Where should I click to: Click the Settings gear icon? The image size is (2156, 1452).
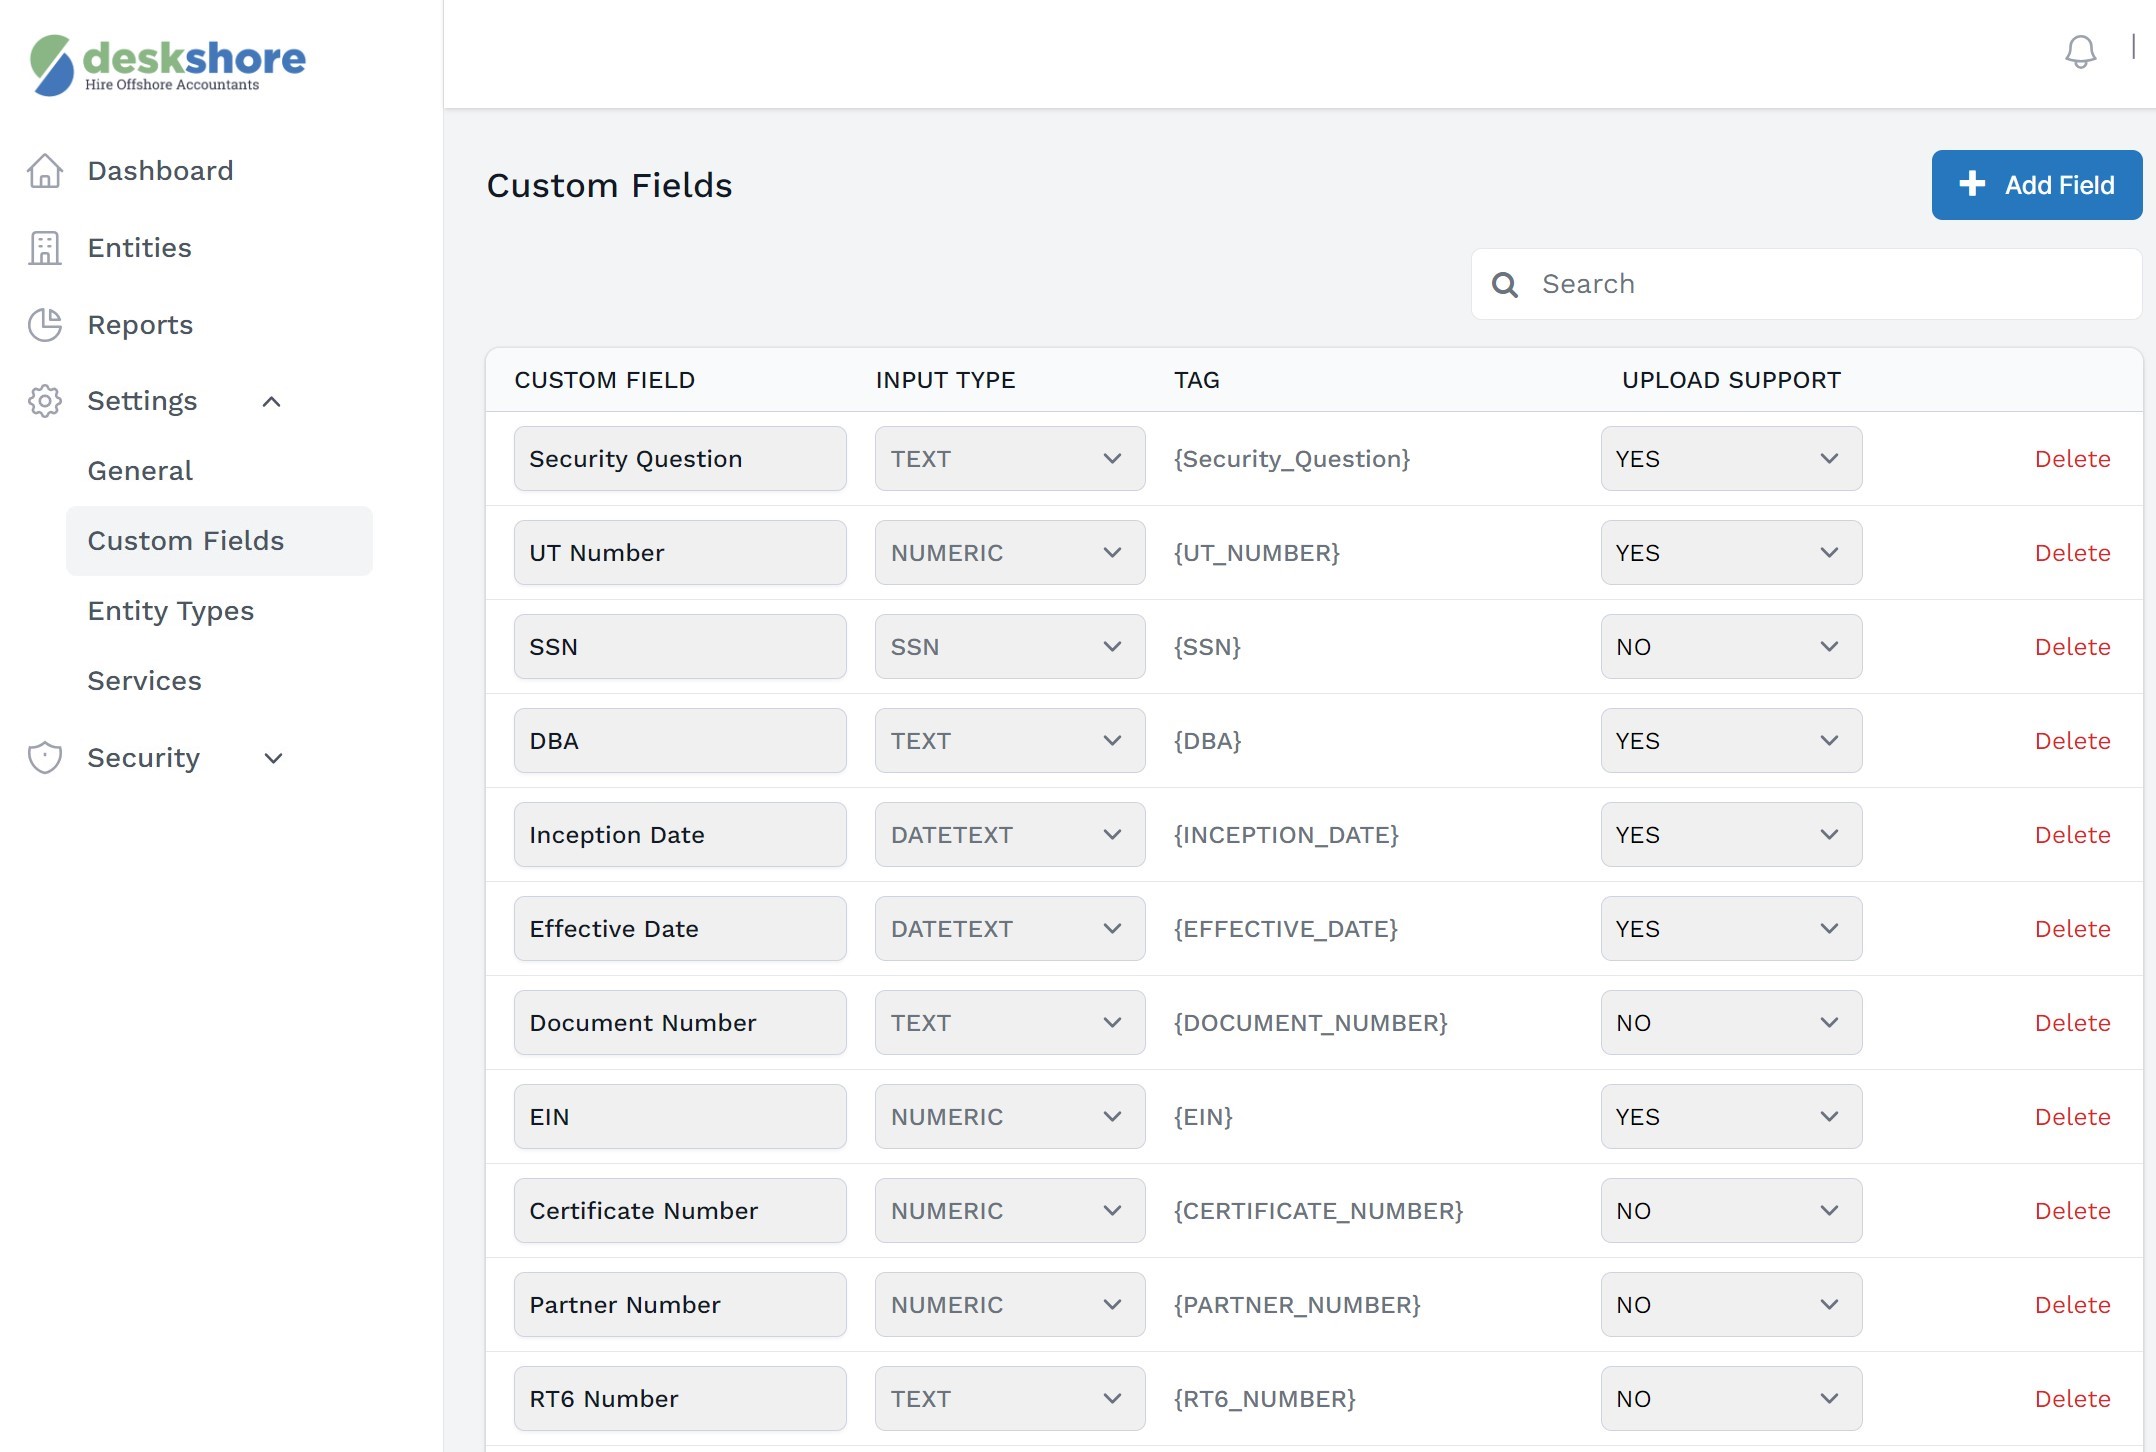tap(45, 401)
